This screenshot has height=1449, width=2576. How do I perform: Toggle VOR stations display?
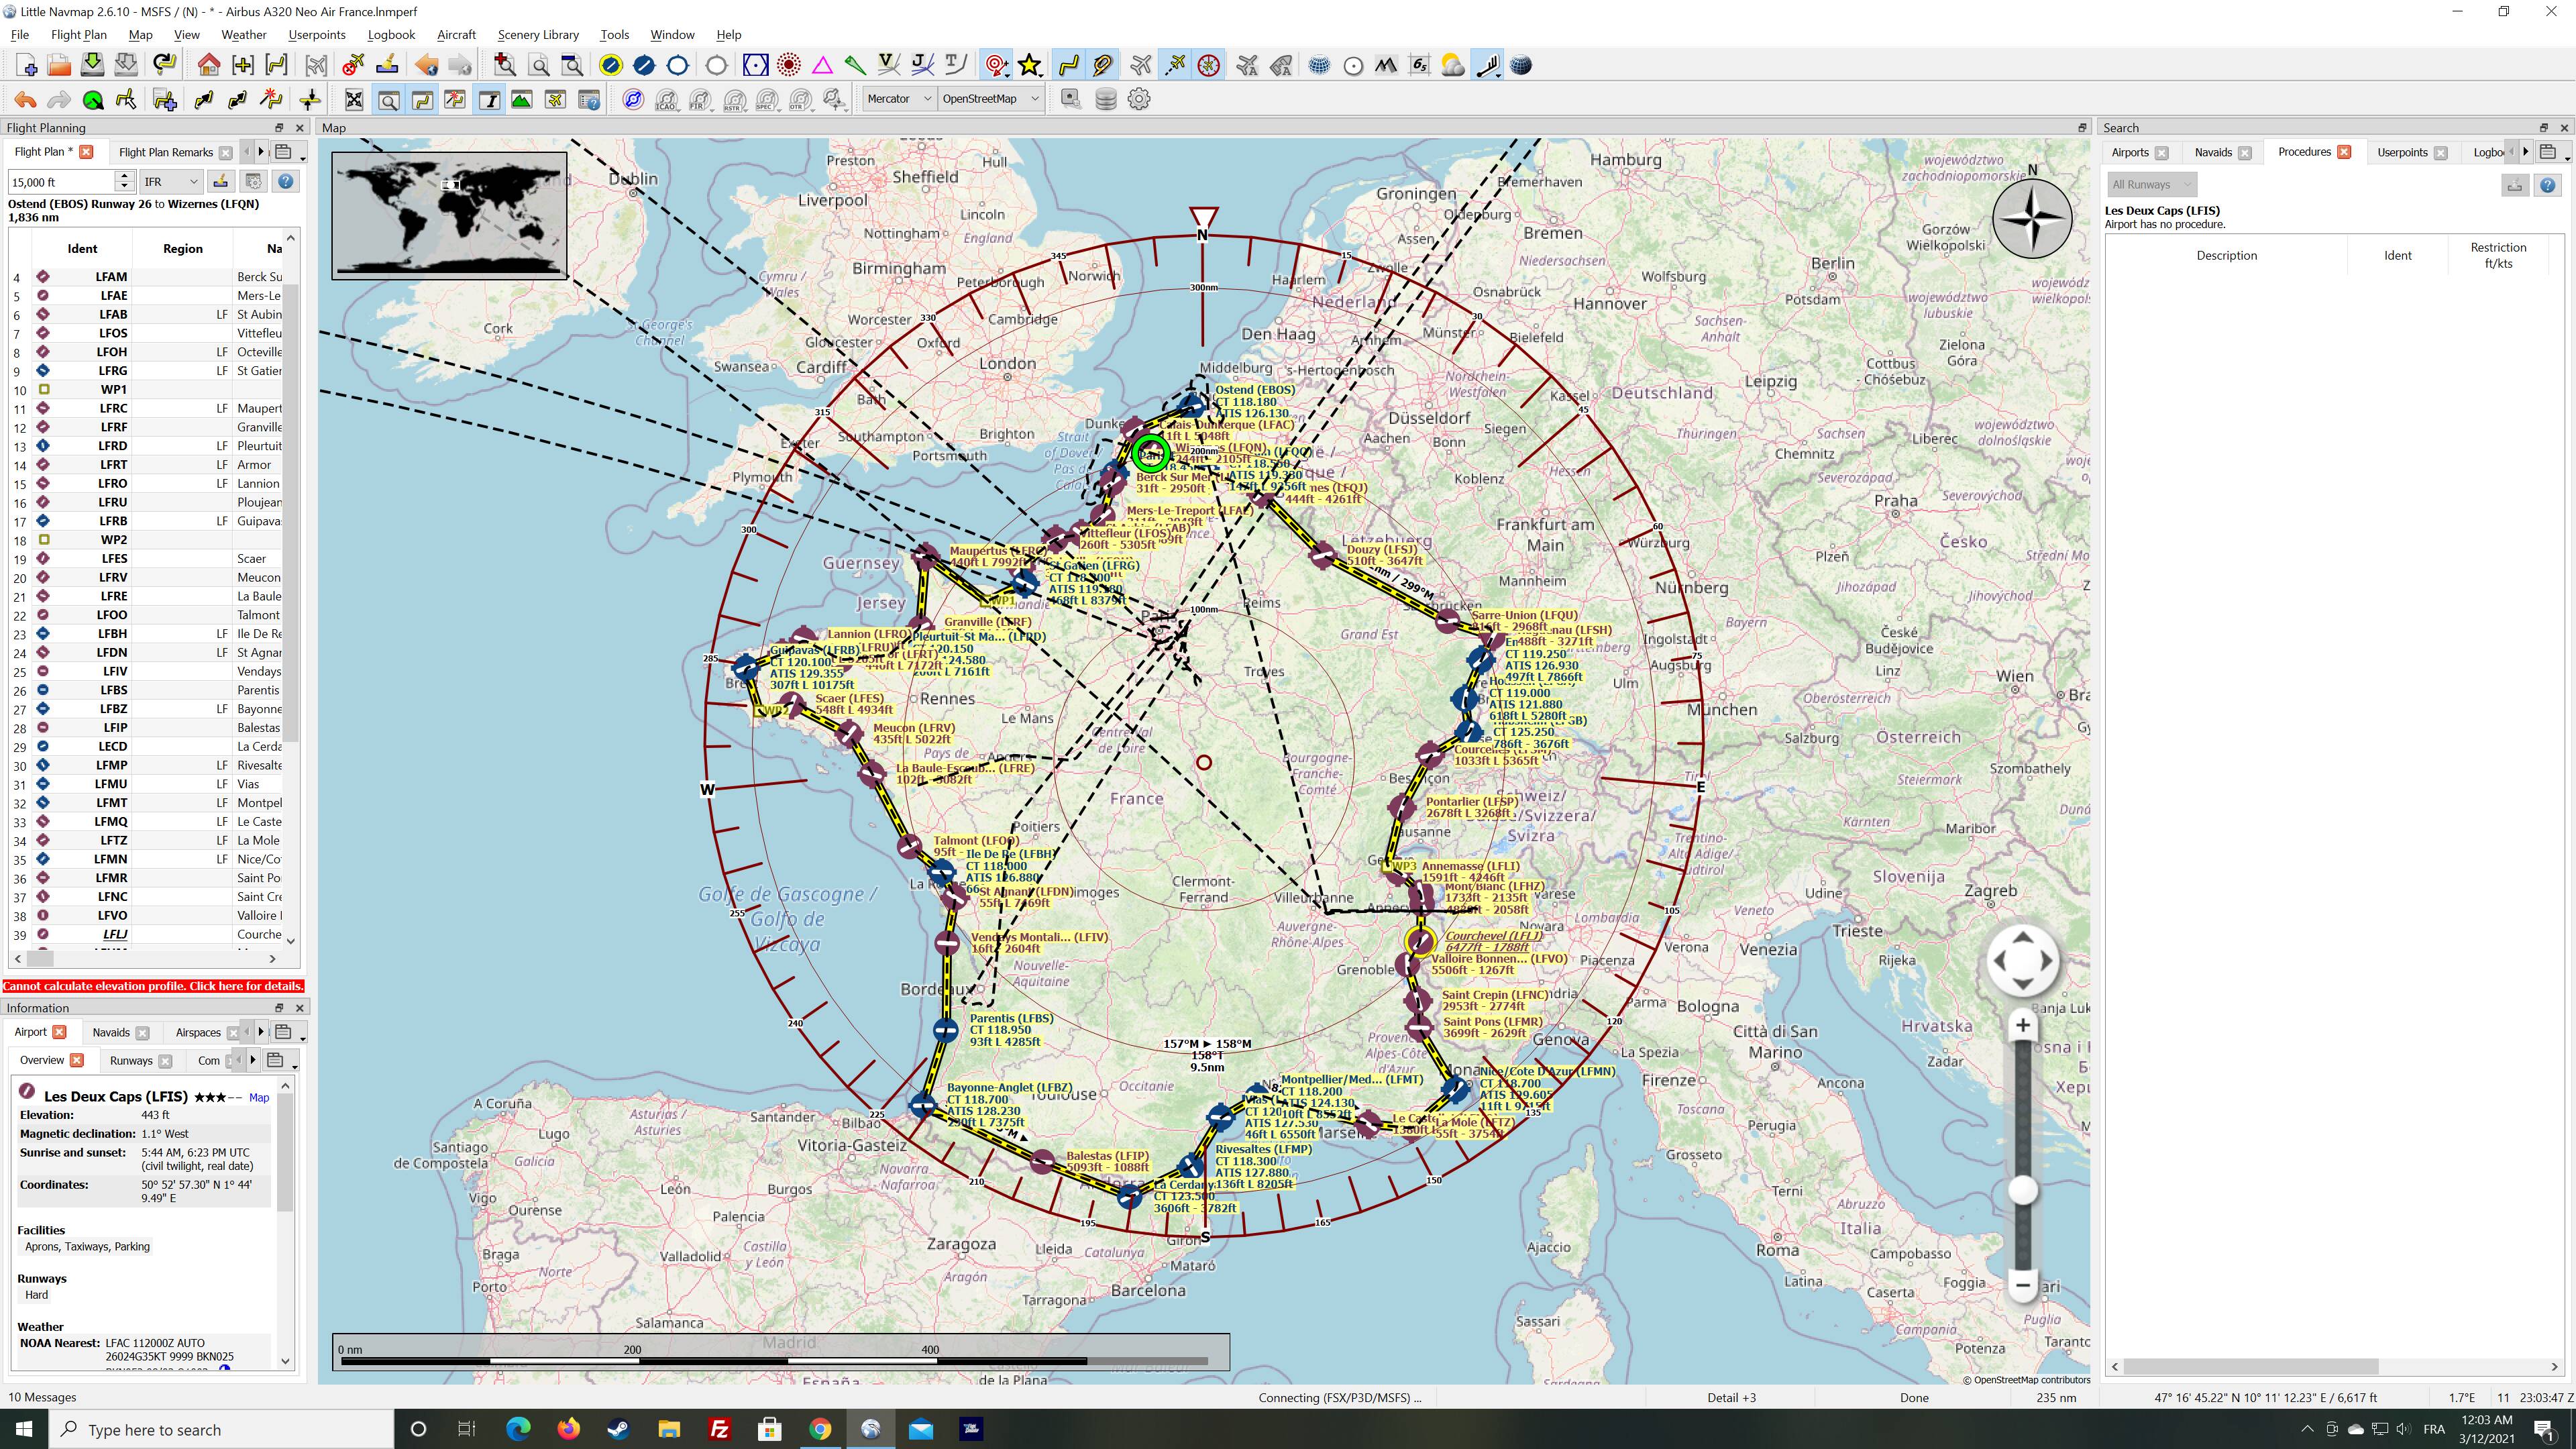pyautogui.click(x=755, y=66)
